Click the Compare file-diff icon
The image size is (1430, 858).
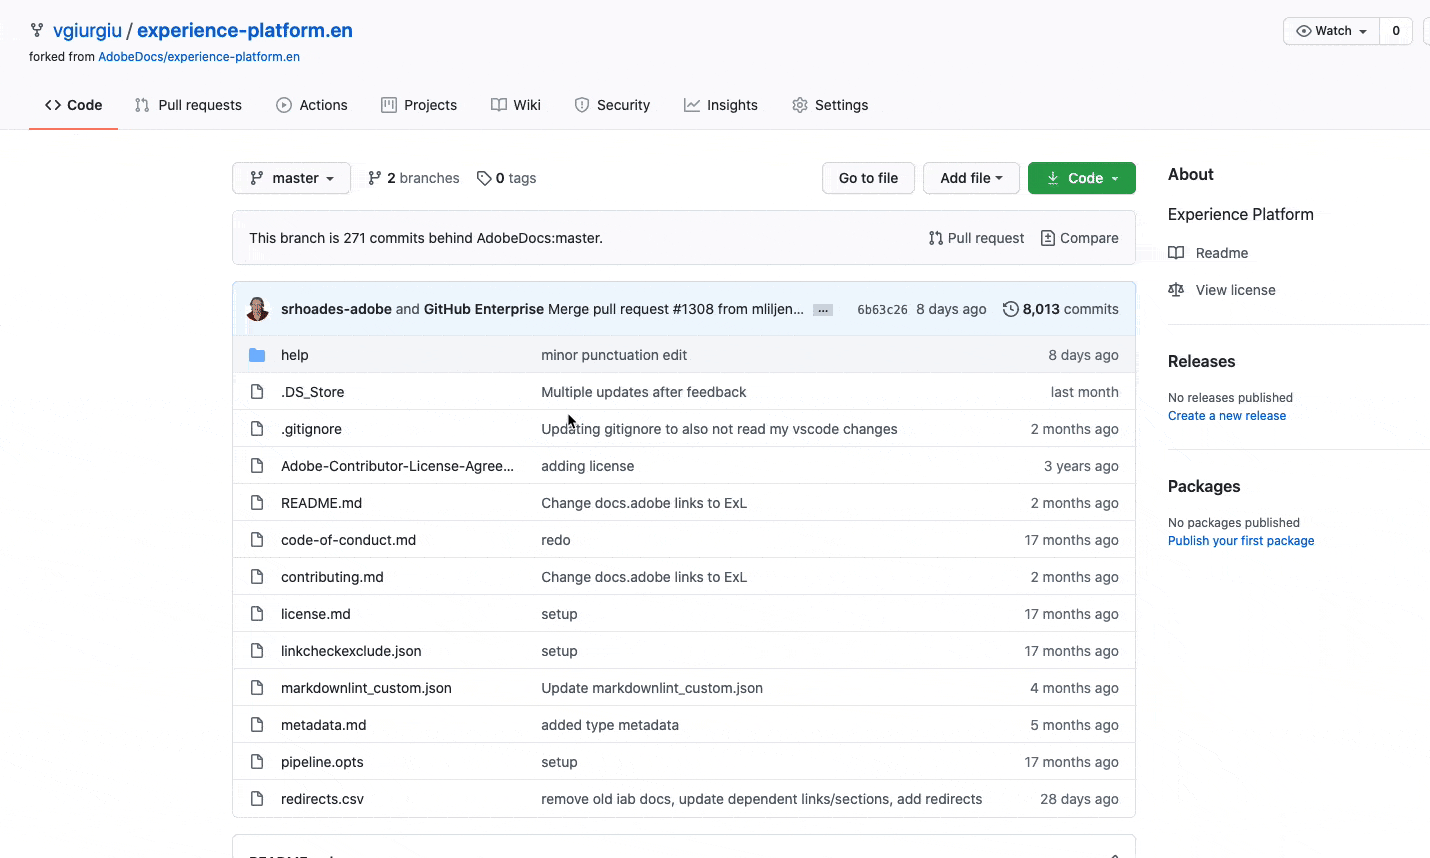pyautogui.click(x=1048, y=238)
